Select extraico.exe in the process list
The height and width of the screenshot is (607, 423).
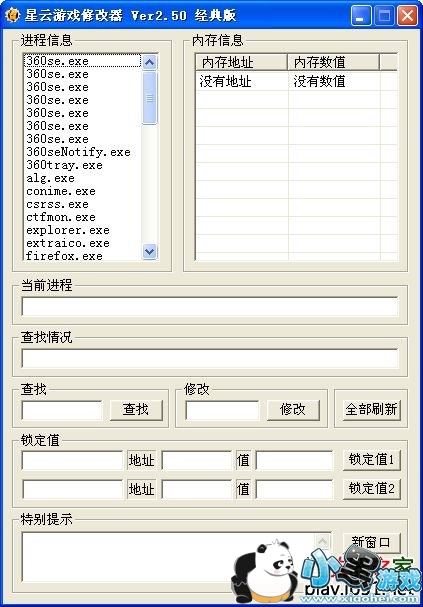coord(68,243)
